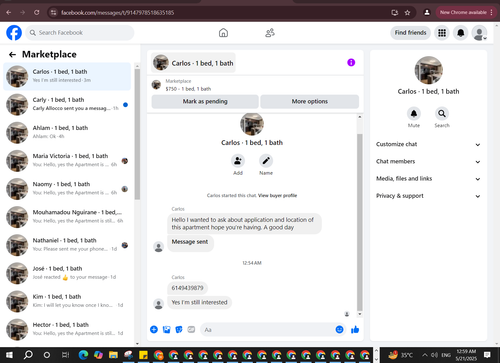This screenshot has width=500, height=363.
Task: Go back using the Marketplace arrow
Action: click(x=12, y=54)
